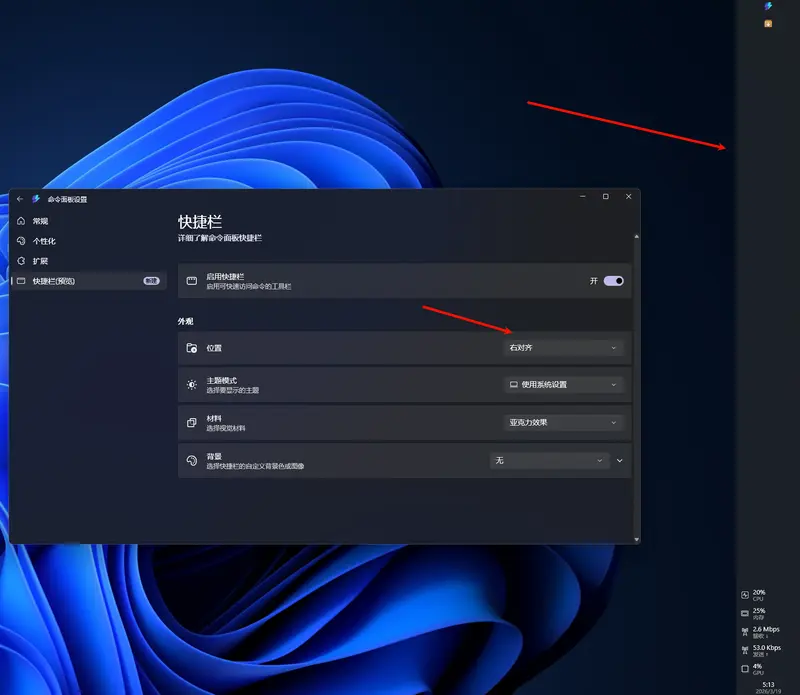This screenshot has width=800, height=695.
Task: Select the home icon beside 常规
Action: 20,221
